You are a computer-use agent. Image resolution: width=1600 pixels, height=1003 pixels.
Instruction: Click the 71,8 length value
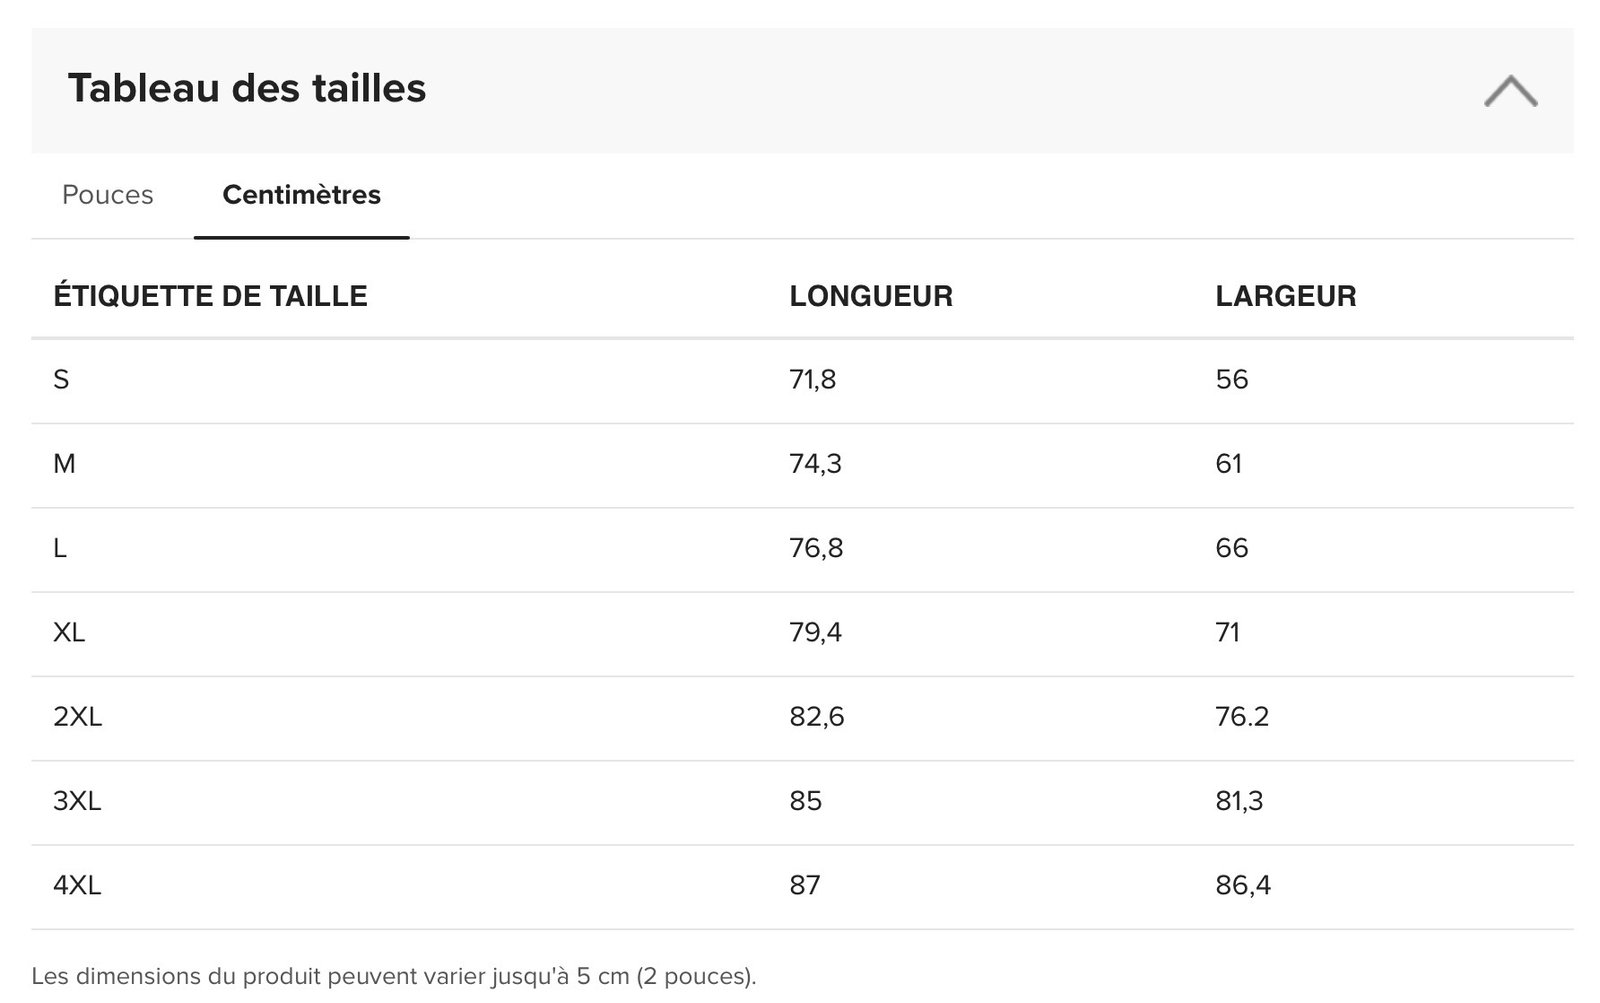coord(812,380)
